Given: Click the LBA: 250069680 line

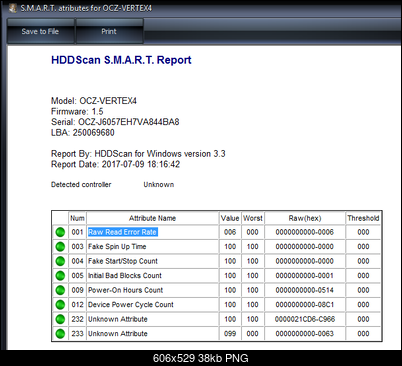Looking at the screenshot, I should [83, 133].
